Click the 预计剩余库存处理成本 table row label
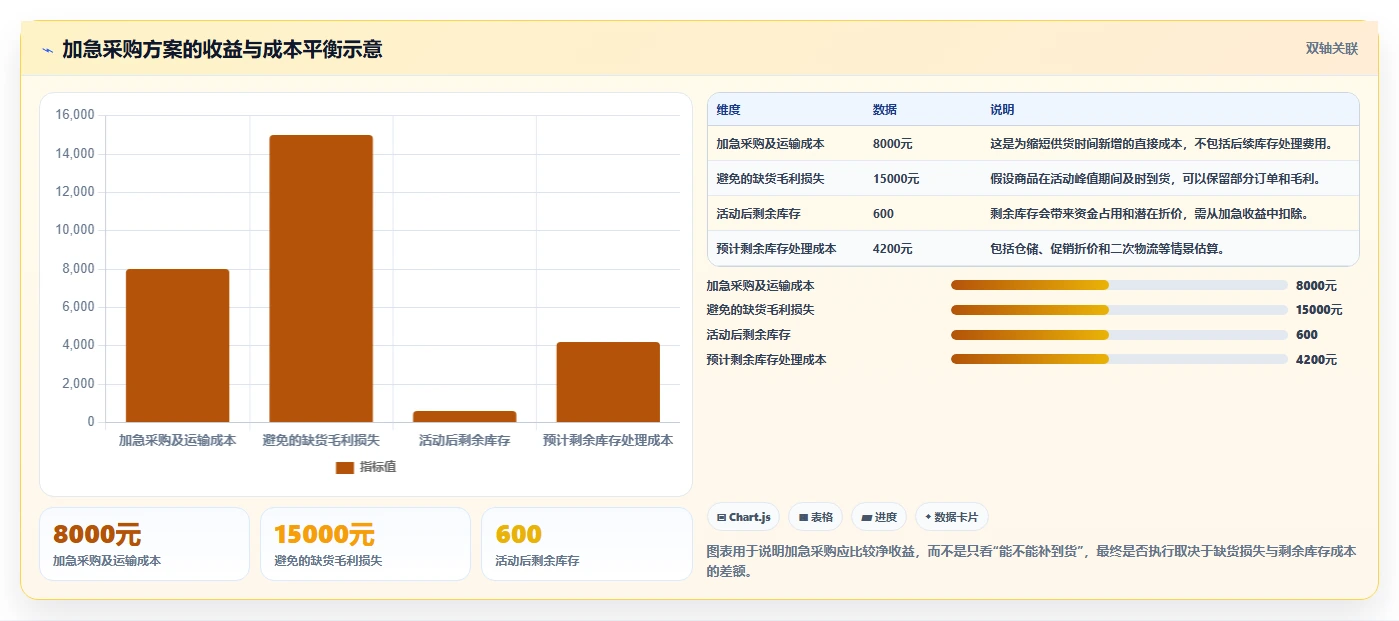 tap(776, 249)
